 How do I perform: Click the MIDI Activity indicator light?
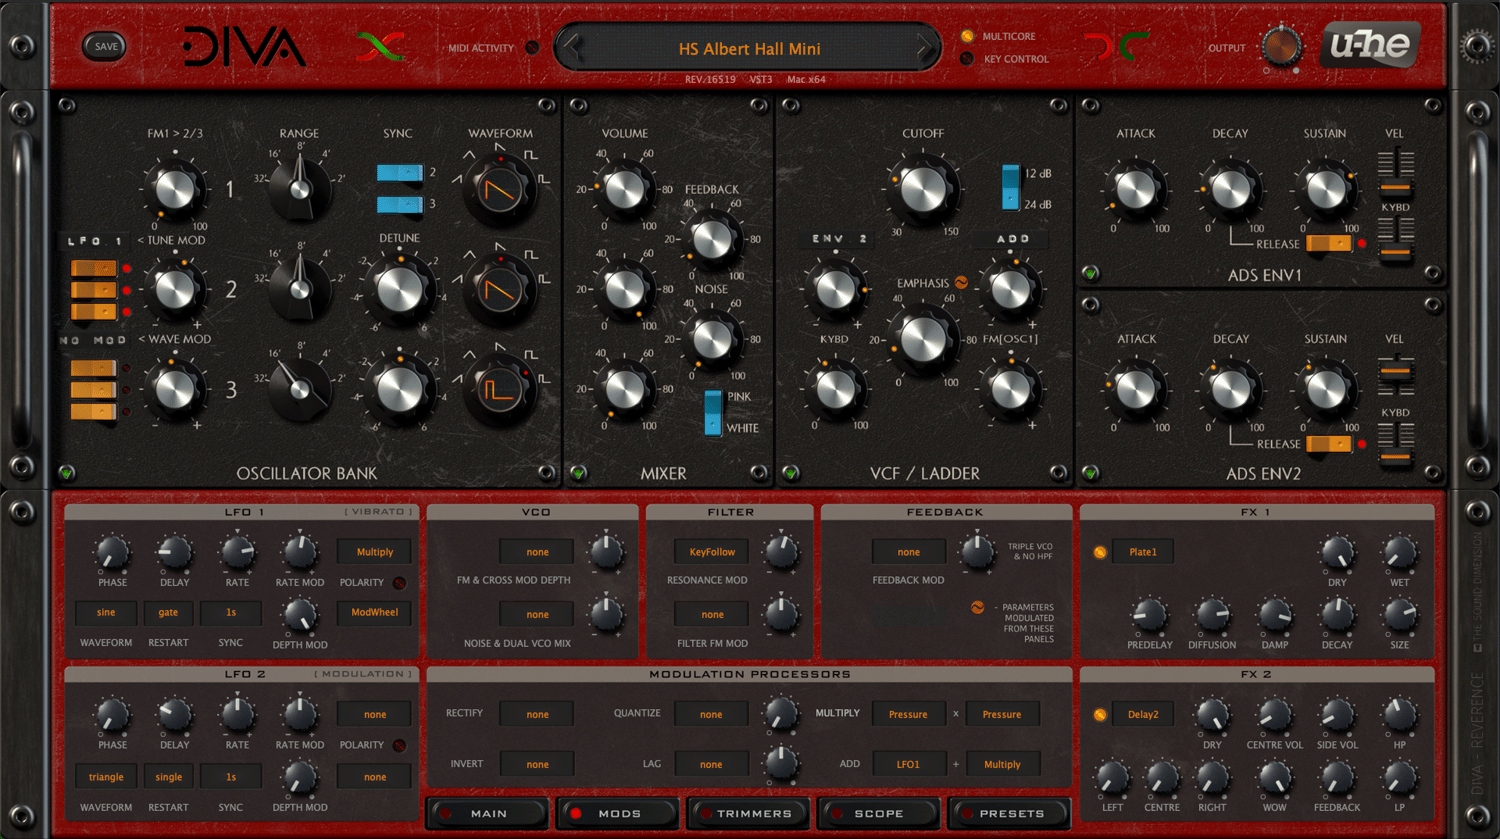point(532,48)
